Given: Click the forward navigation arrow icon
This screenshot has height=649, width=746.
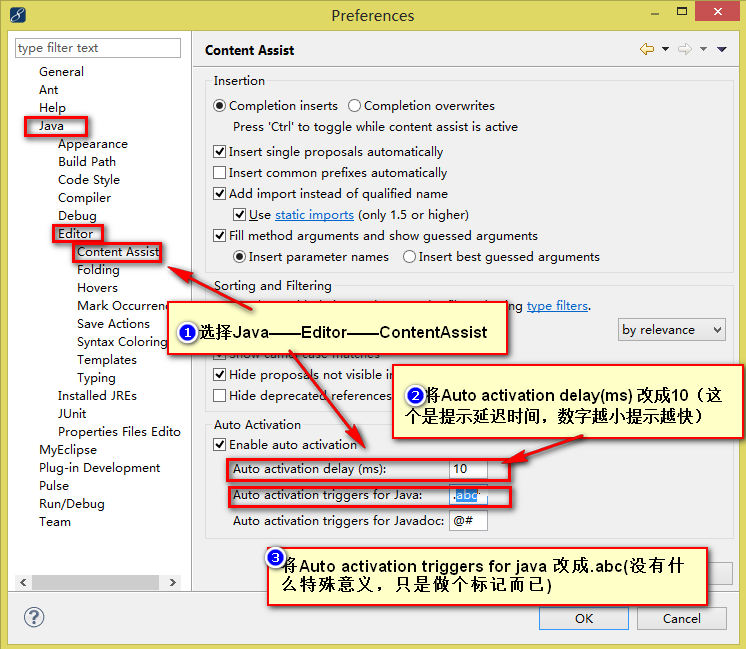Looking at the screenshot, I should [x=685, y=49].
